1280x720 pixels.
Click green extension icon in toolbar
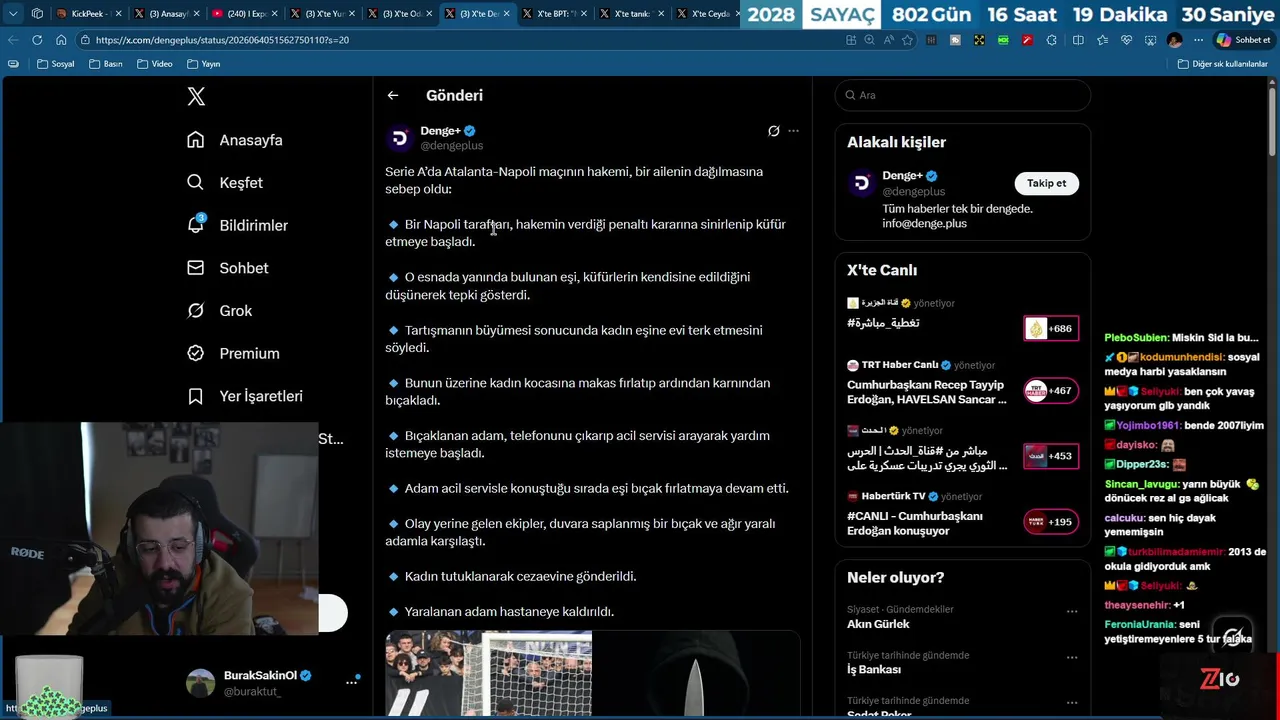(1003, 40)
